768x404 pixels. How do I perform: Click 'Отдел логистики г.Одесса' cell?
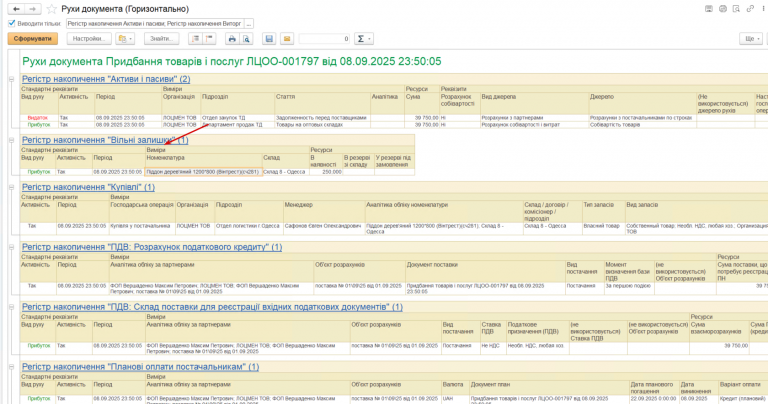click(x=249, y=229)
